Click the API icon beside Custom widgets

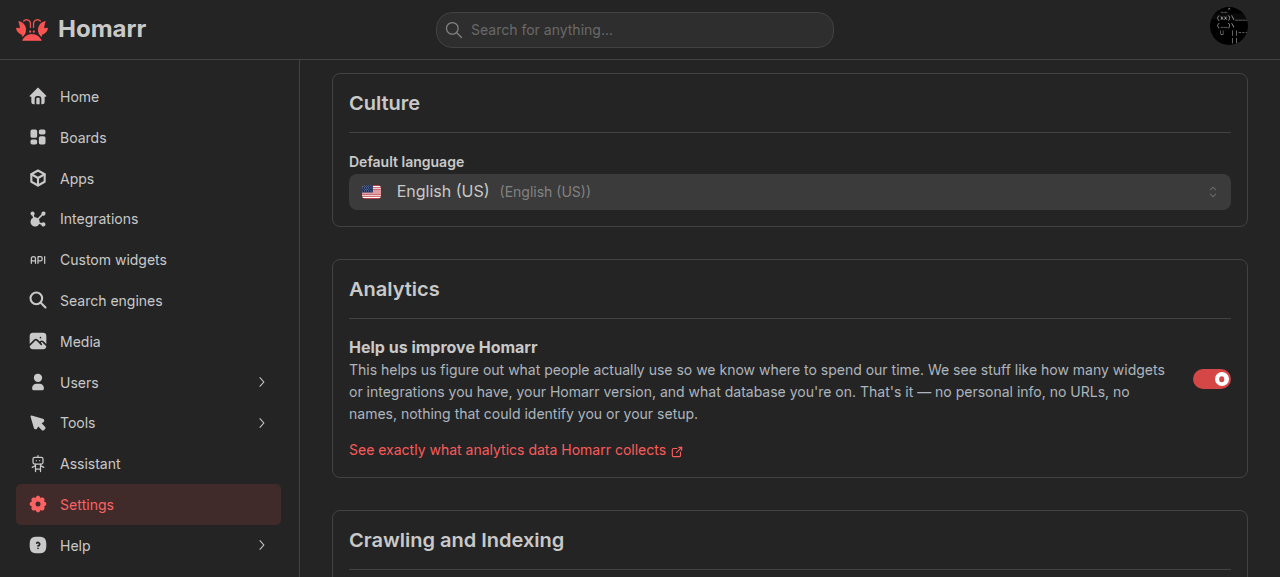(x=38, y=260)
